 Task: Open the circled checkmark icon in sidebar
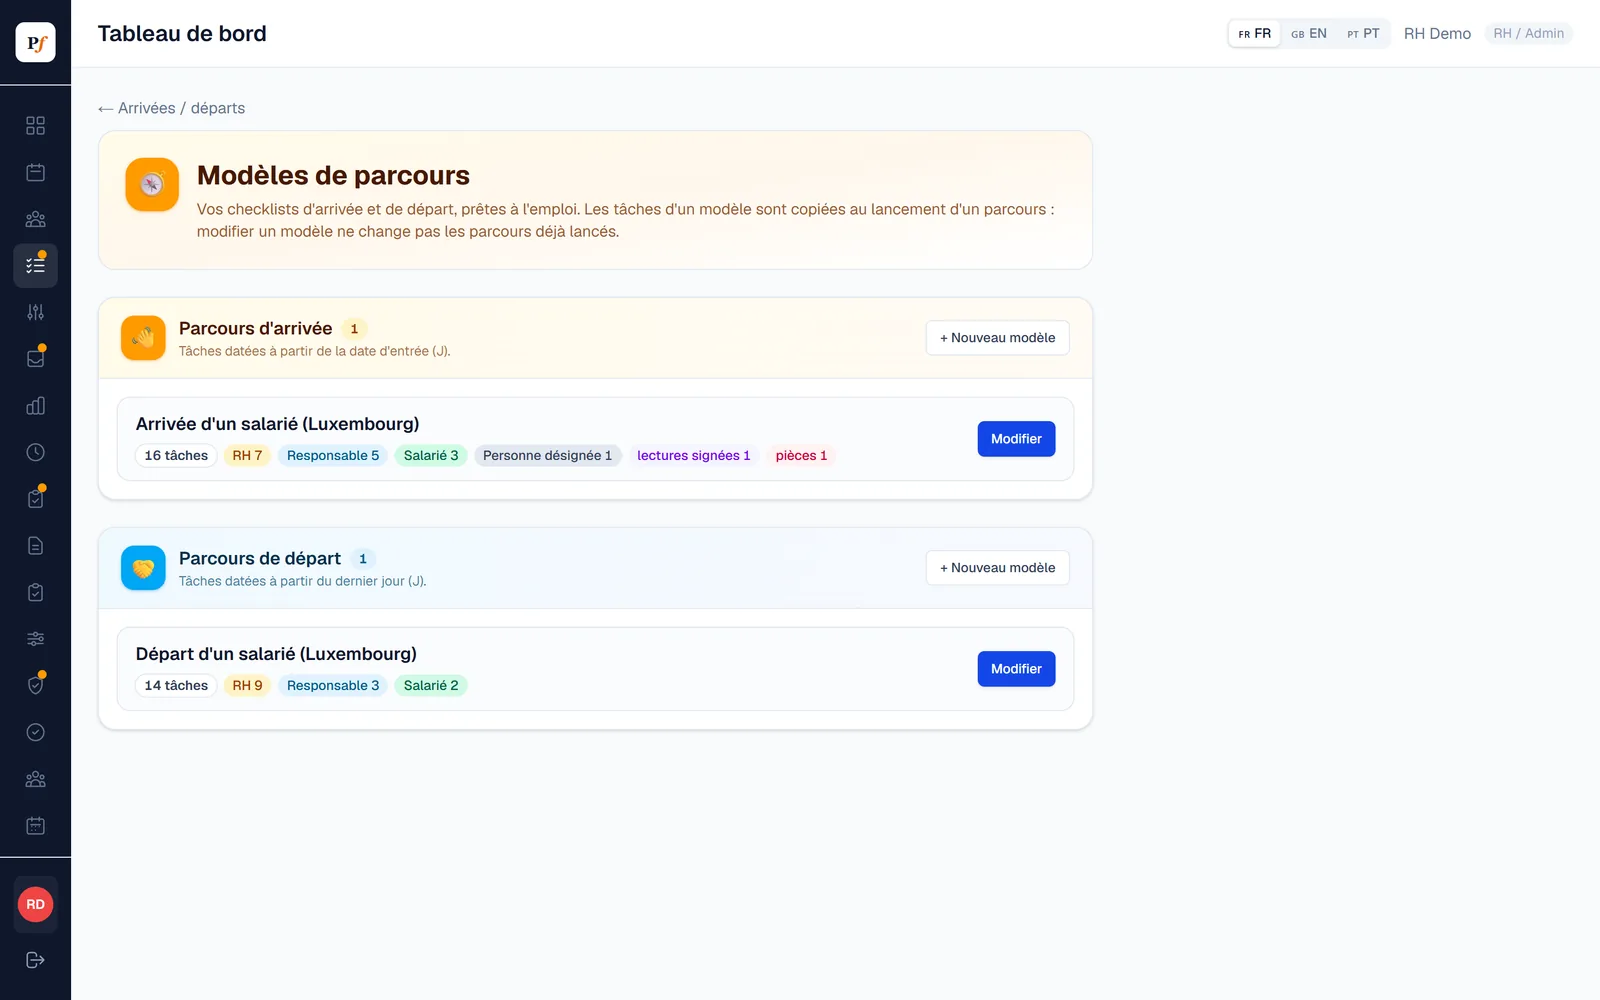coord(35,732)
